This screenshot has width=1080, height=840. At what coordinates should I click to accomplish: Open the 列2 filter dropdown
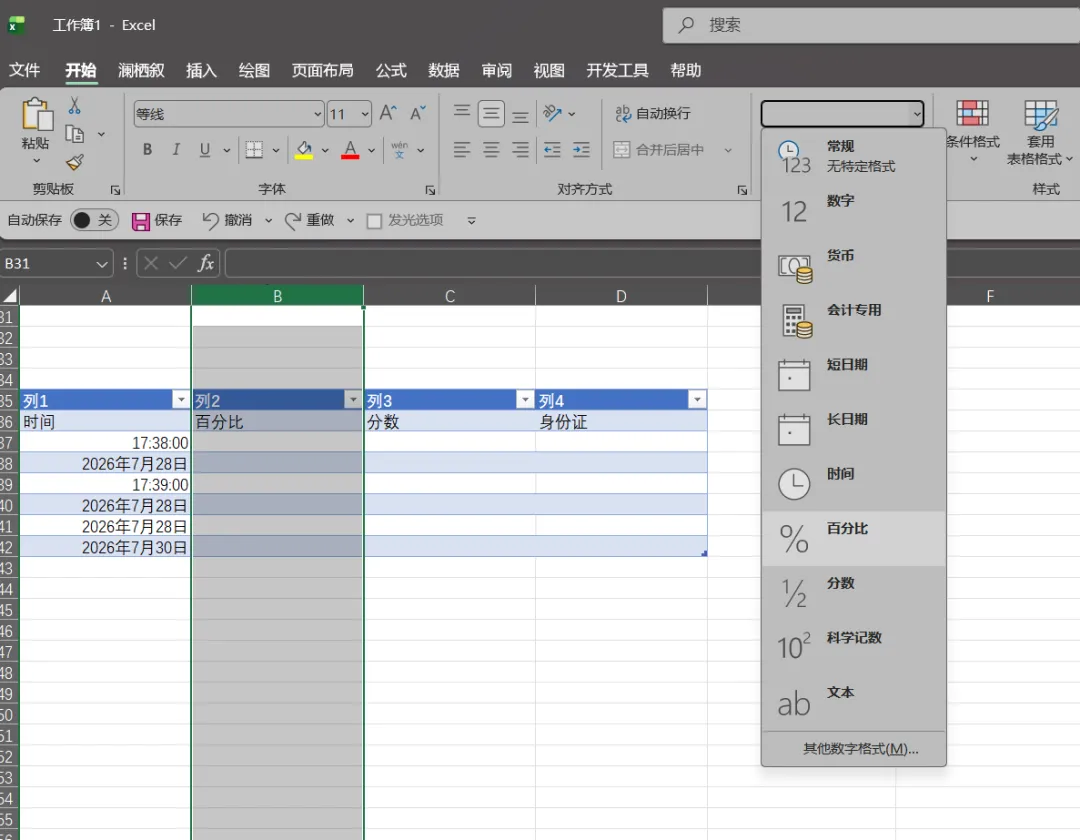pos(353,399)
